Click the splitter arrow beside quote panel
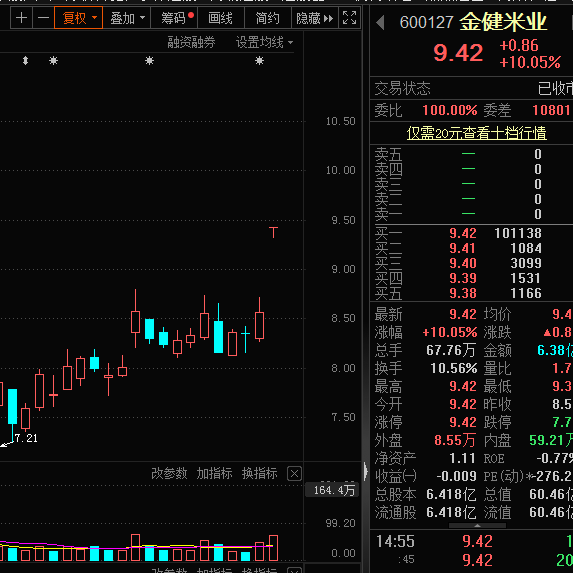This screenshot has width=573, height=573. [x=366, y=471]
